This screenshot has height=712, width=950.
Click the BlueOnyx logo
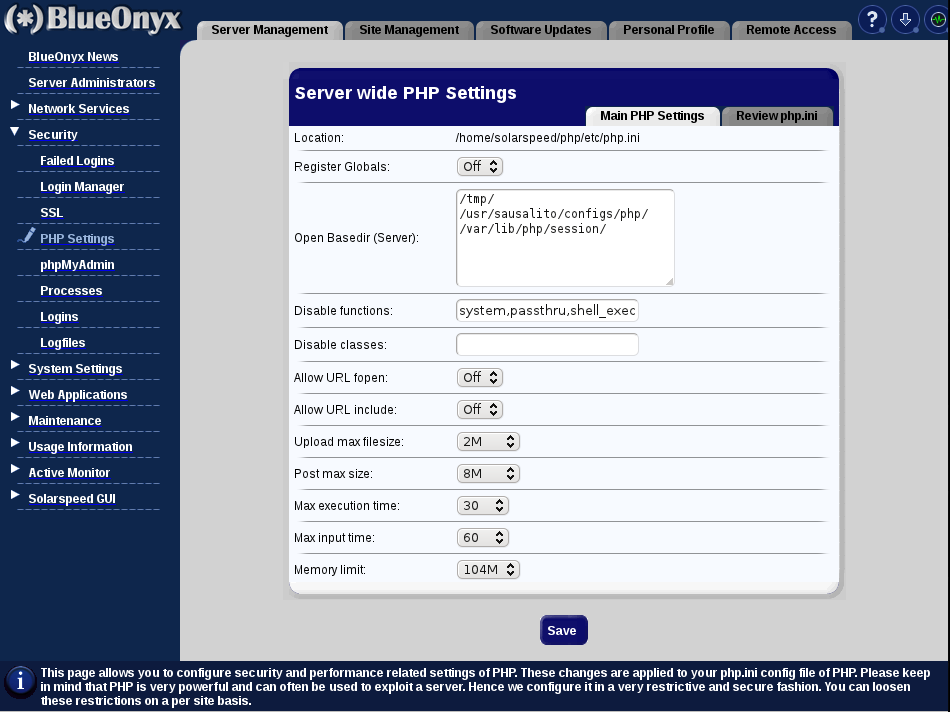tap(93, 19)
